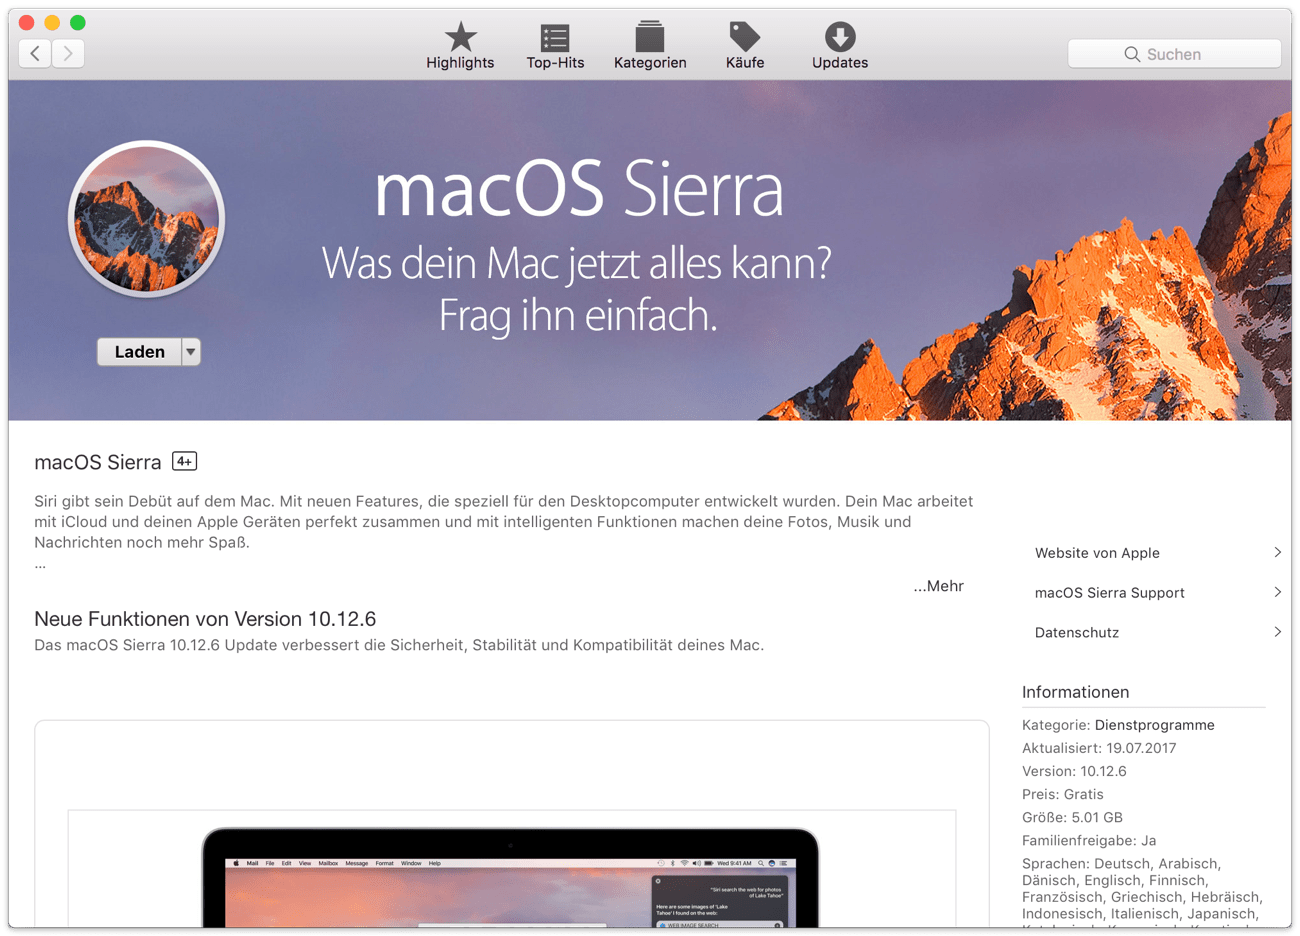
Task: Go forward with the right arrow
Action: 68,53
